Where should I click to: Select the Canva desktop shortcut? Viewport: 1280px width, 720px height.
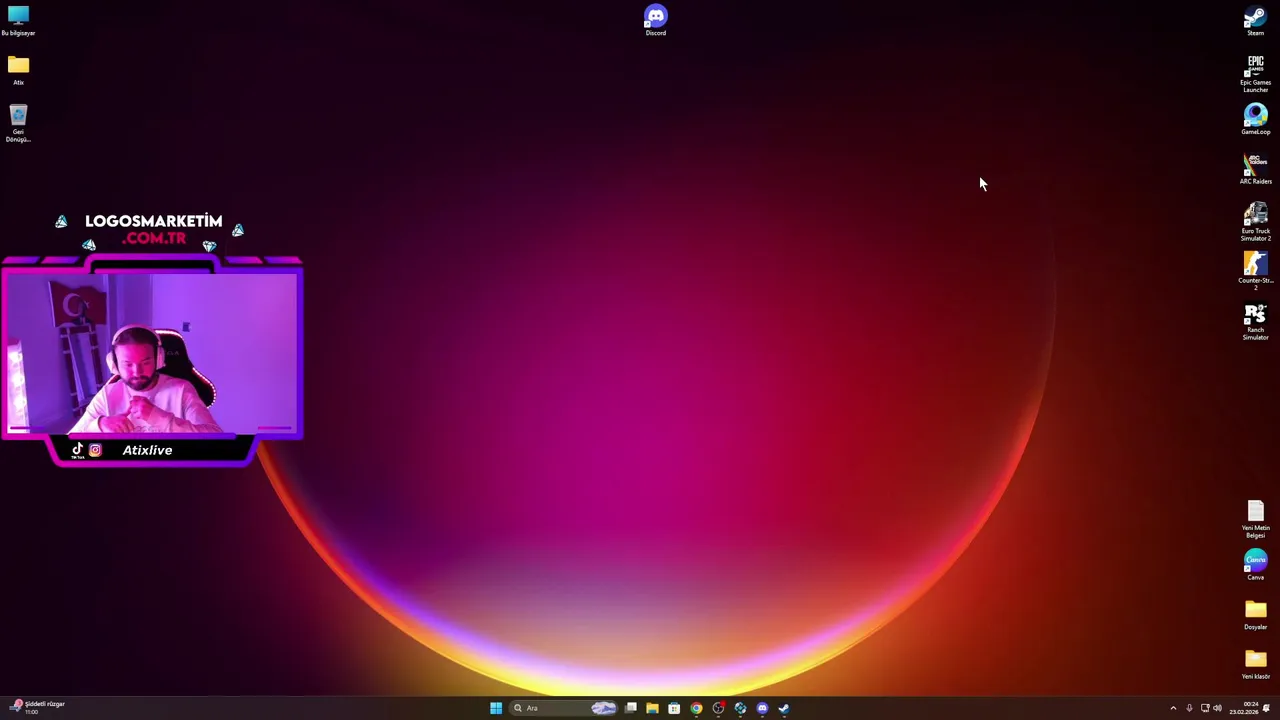(1255, 566)
